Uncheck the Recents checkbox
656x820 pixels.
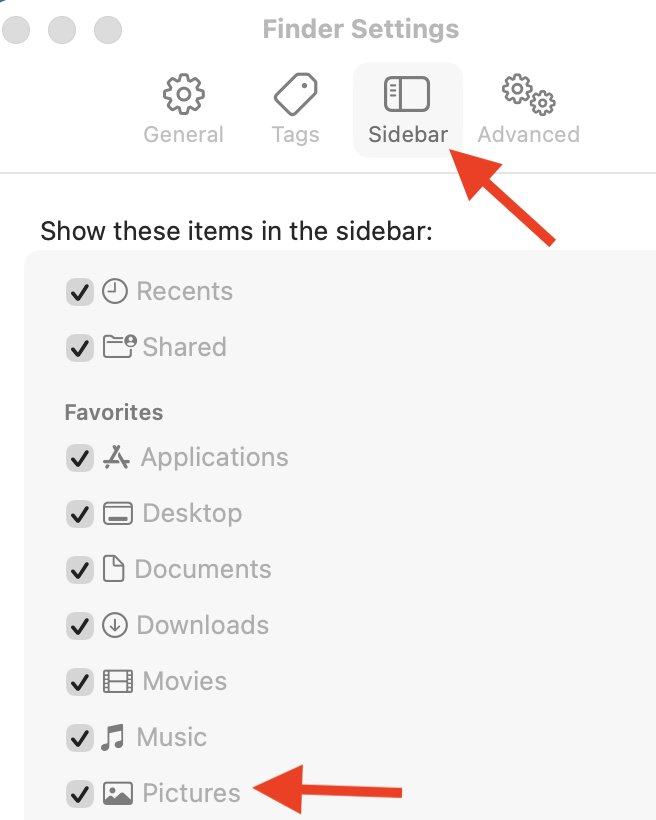[x=79, y=292]
